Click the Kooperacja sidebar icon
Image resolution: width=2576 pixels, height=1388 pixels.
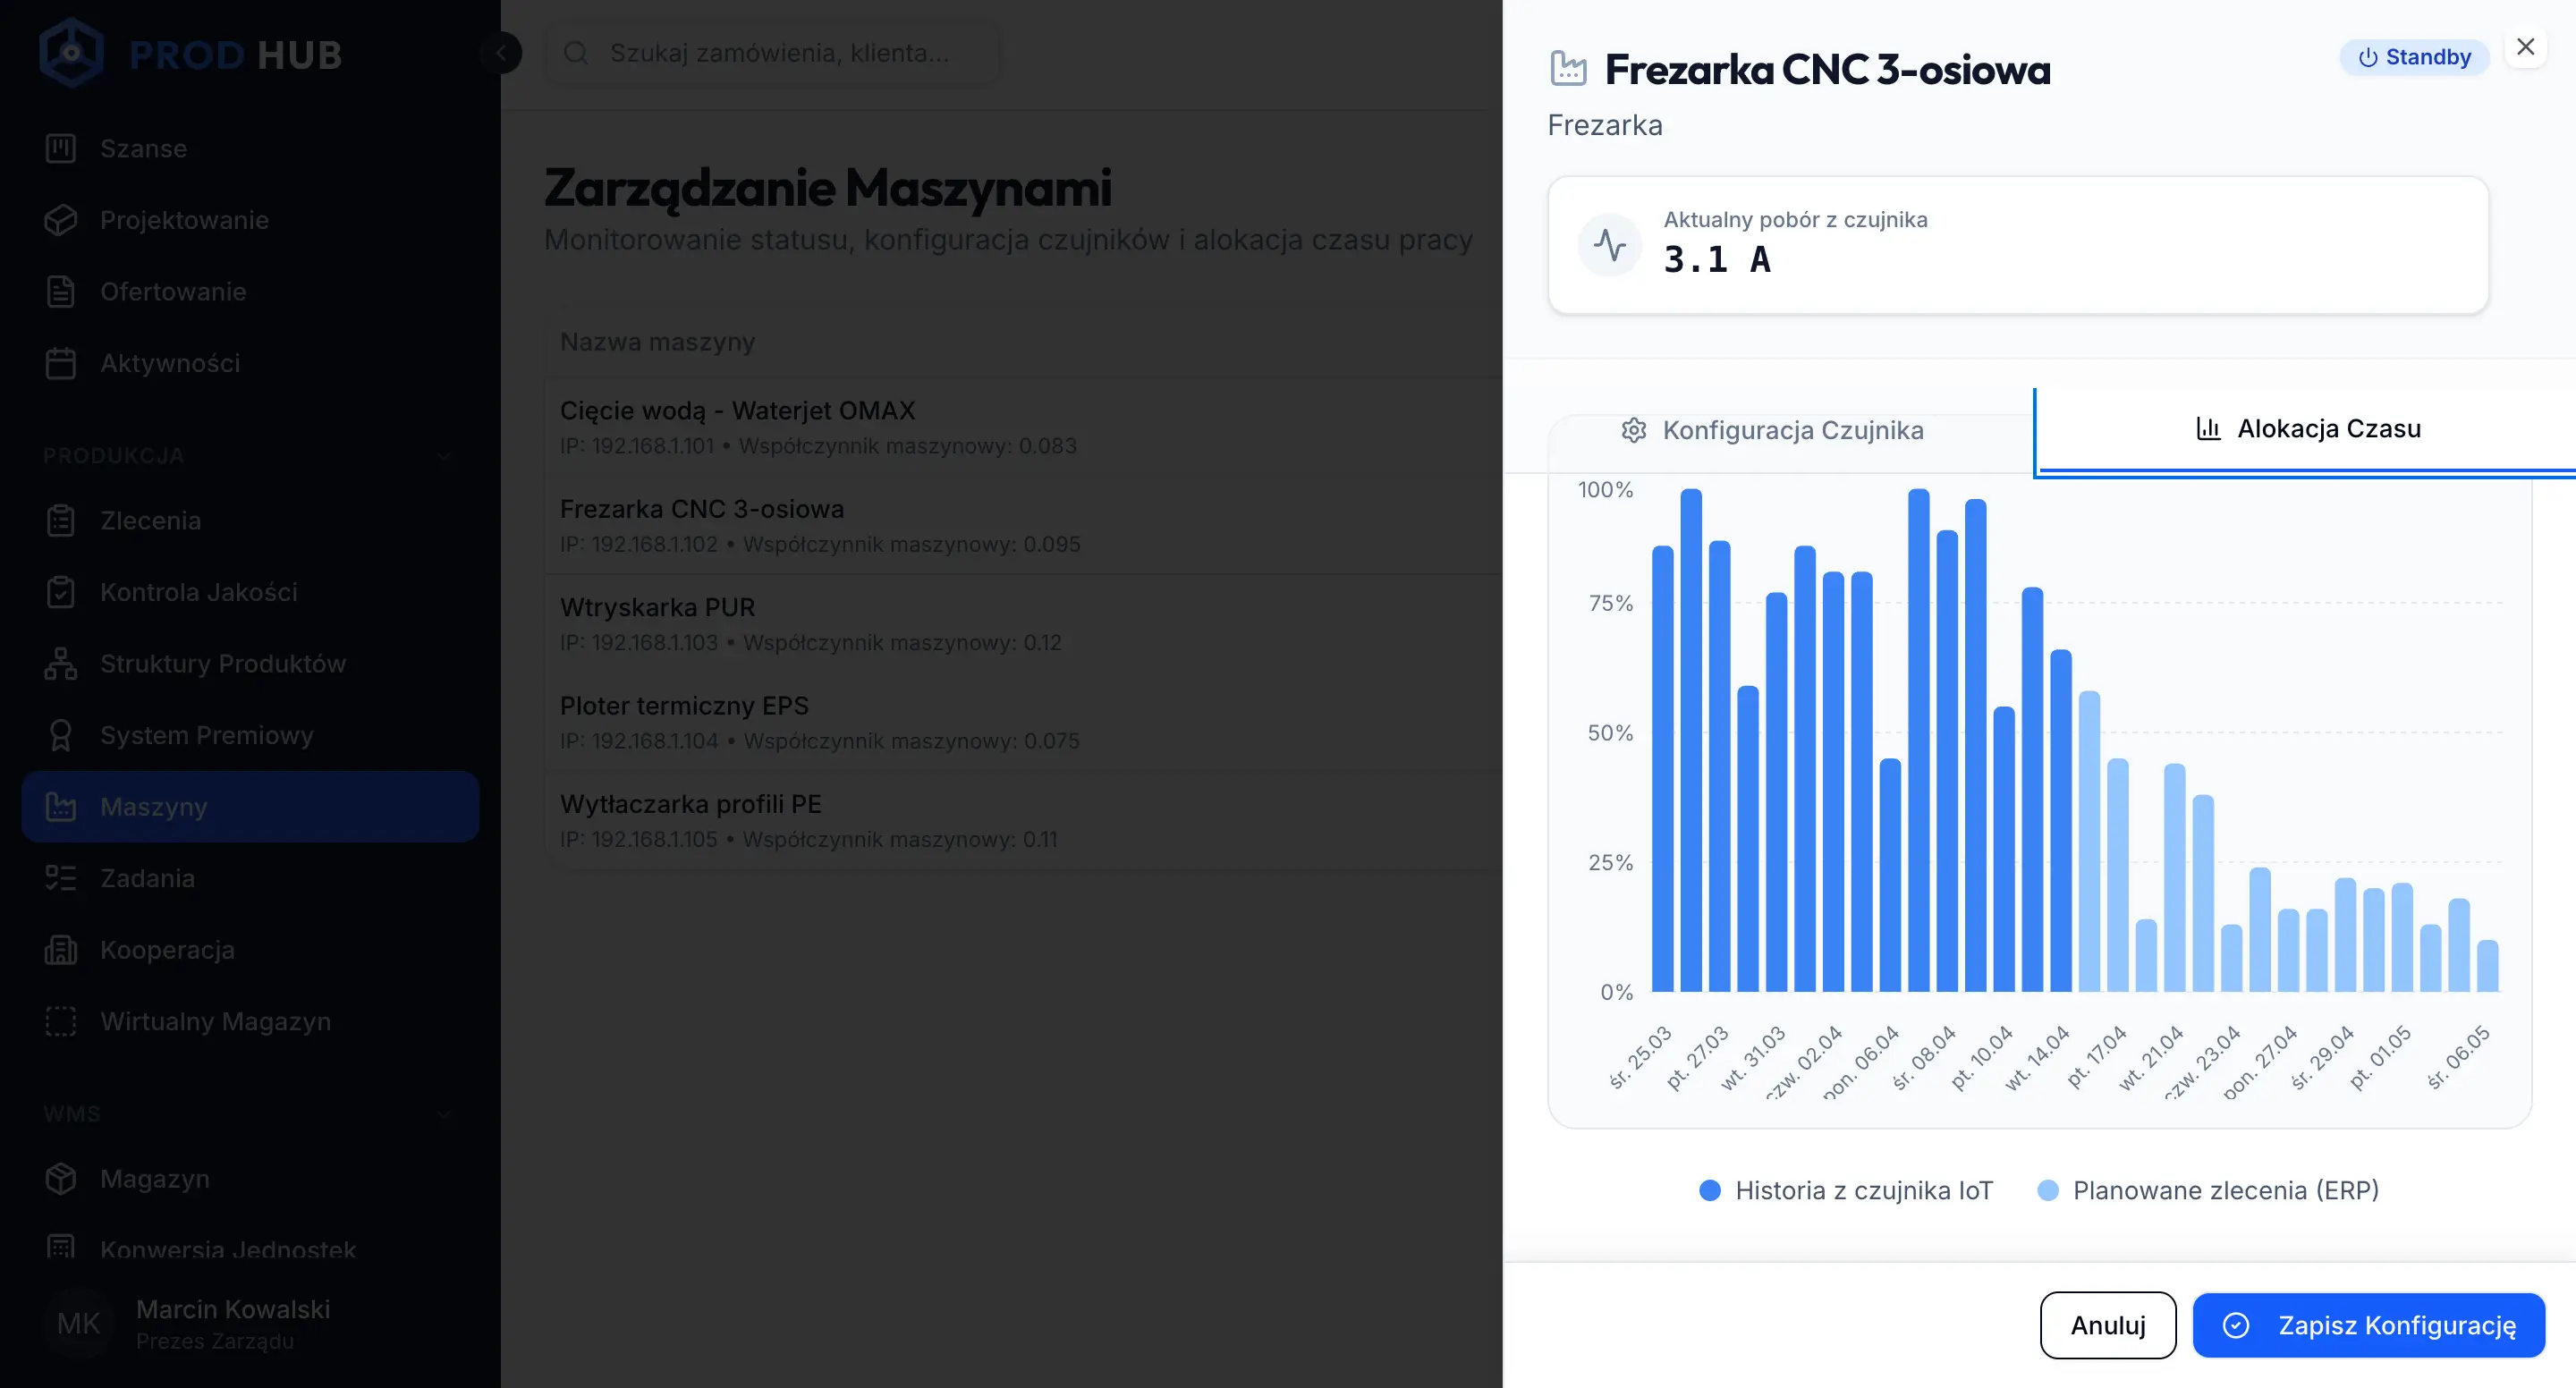[61, 949]
